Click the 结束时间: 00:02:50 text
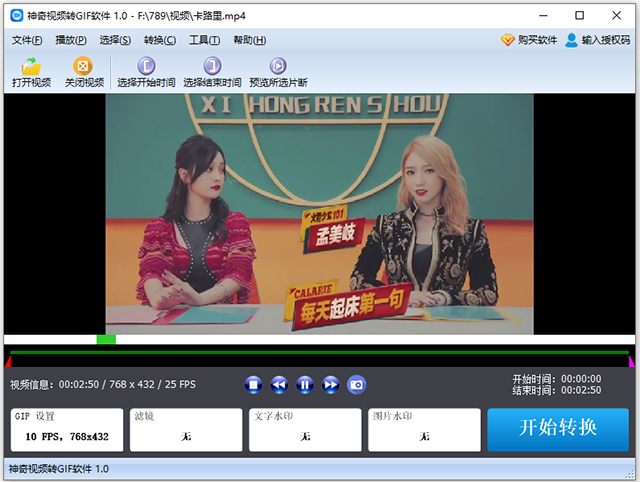The height and width of the screenshot is (482, 640). point(557,391)
